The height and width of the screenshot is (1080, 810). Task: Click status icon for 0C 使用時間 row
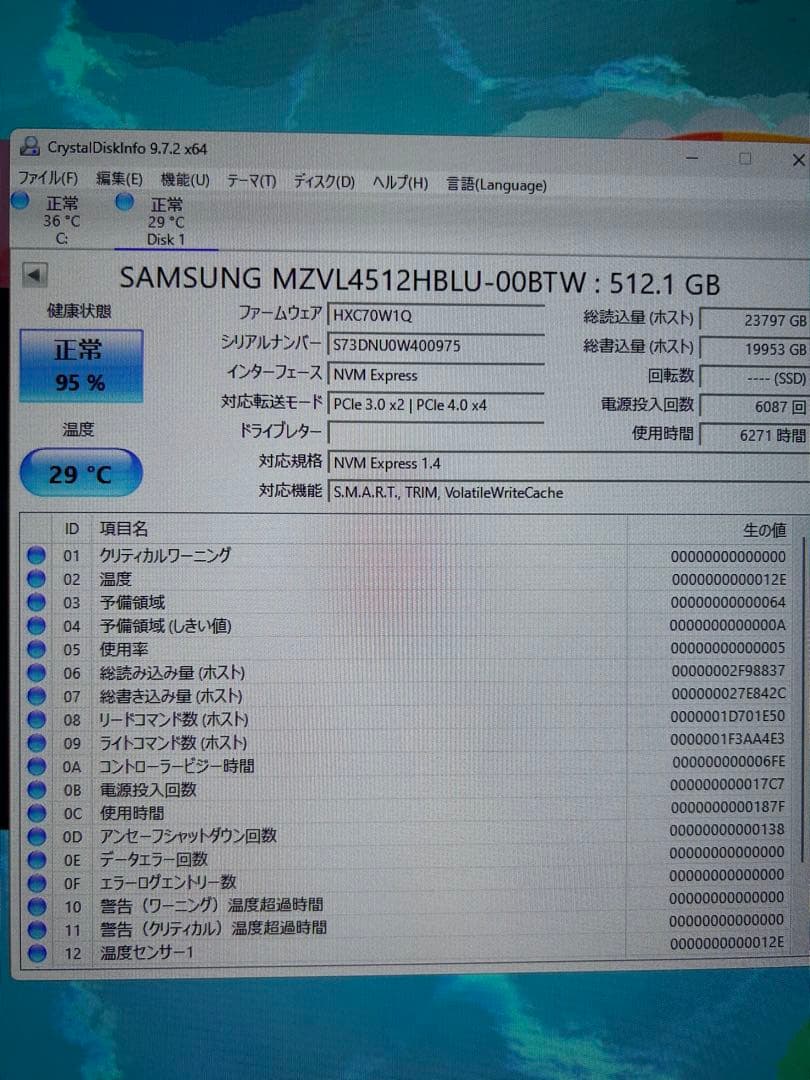point(37,813)
